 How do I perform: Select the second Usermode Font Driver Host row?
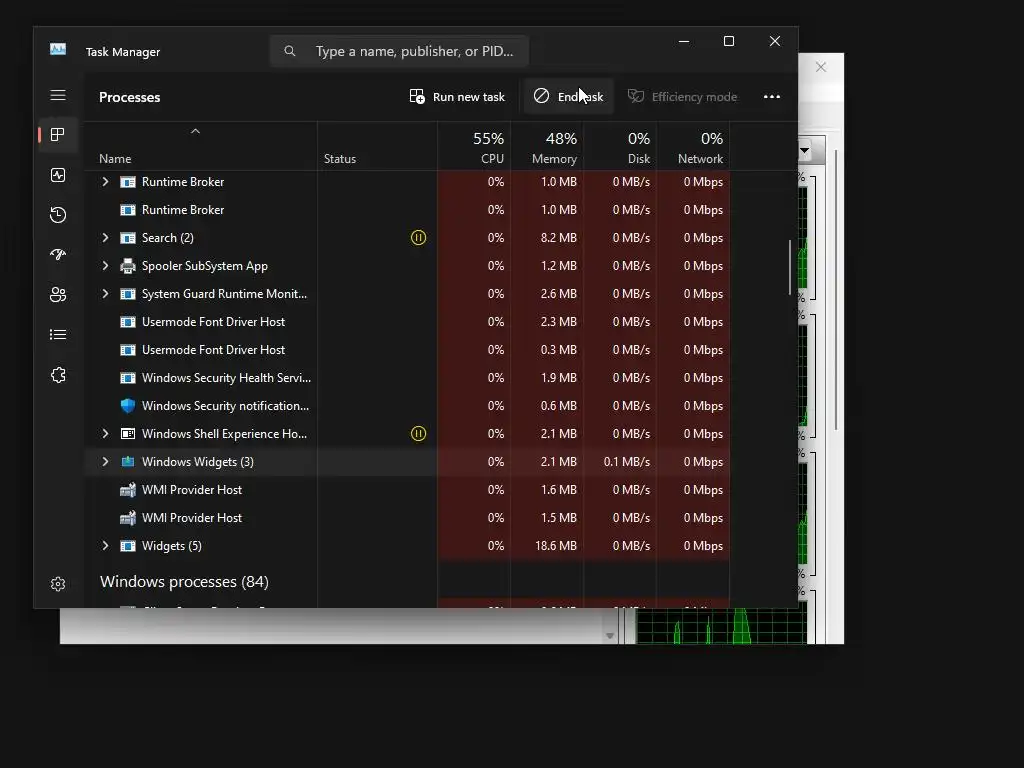coord(408,350)
